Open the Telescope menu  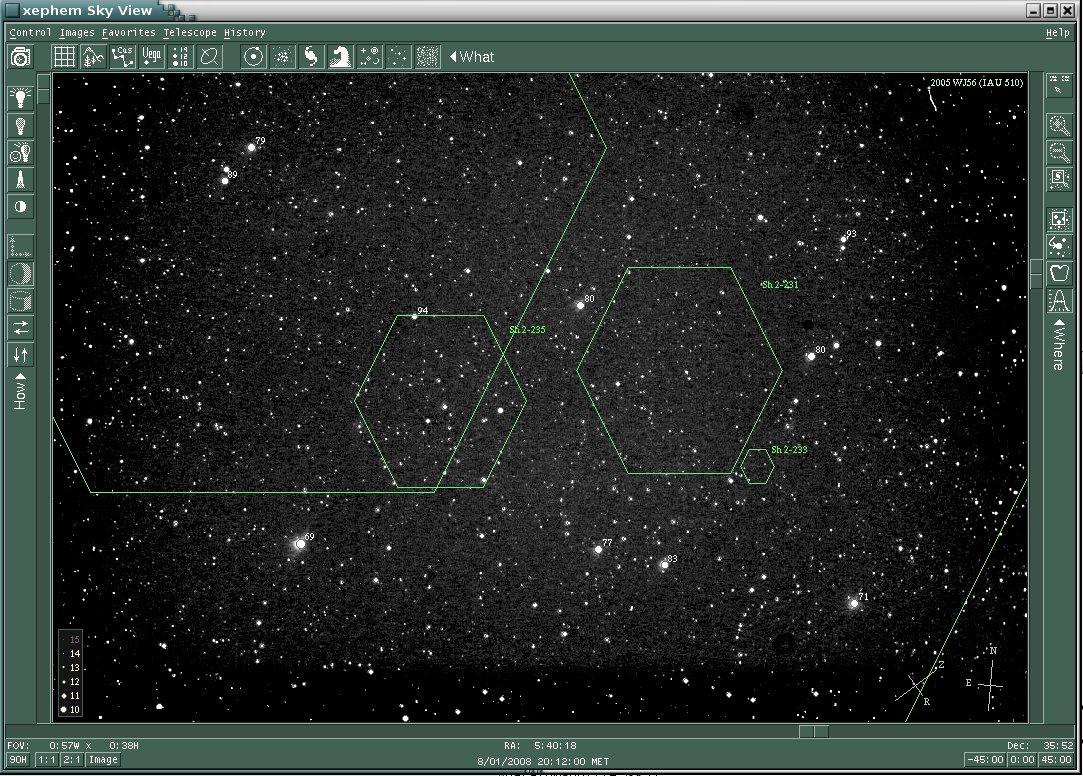190,32
